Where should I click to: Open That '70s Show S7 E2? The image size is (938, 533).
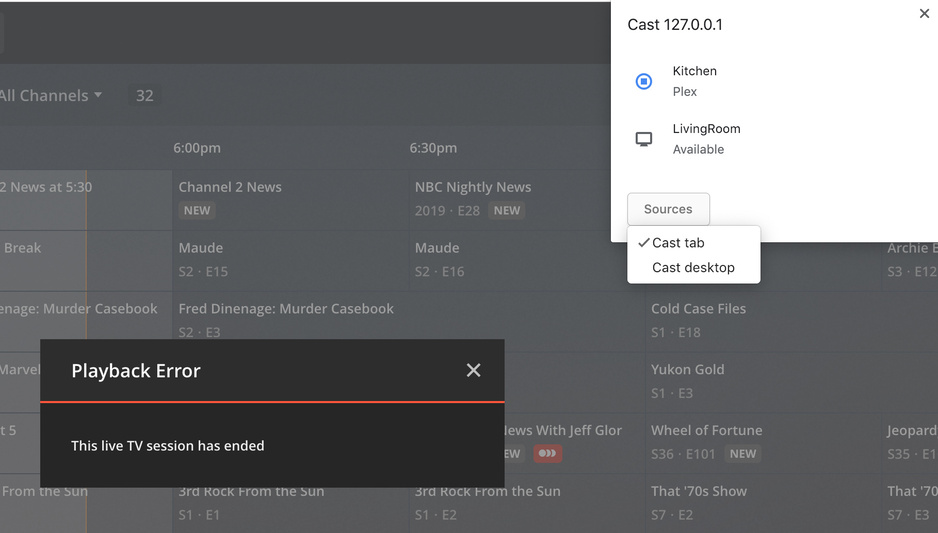tap(698, 492)
